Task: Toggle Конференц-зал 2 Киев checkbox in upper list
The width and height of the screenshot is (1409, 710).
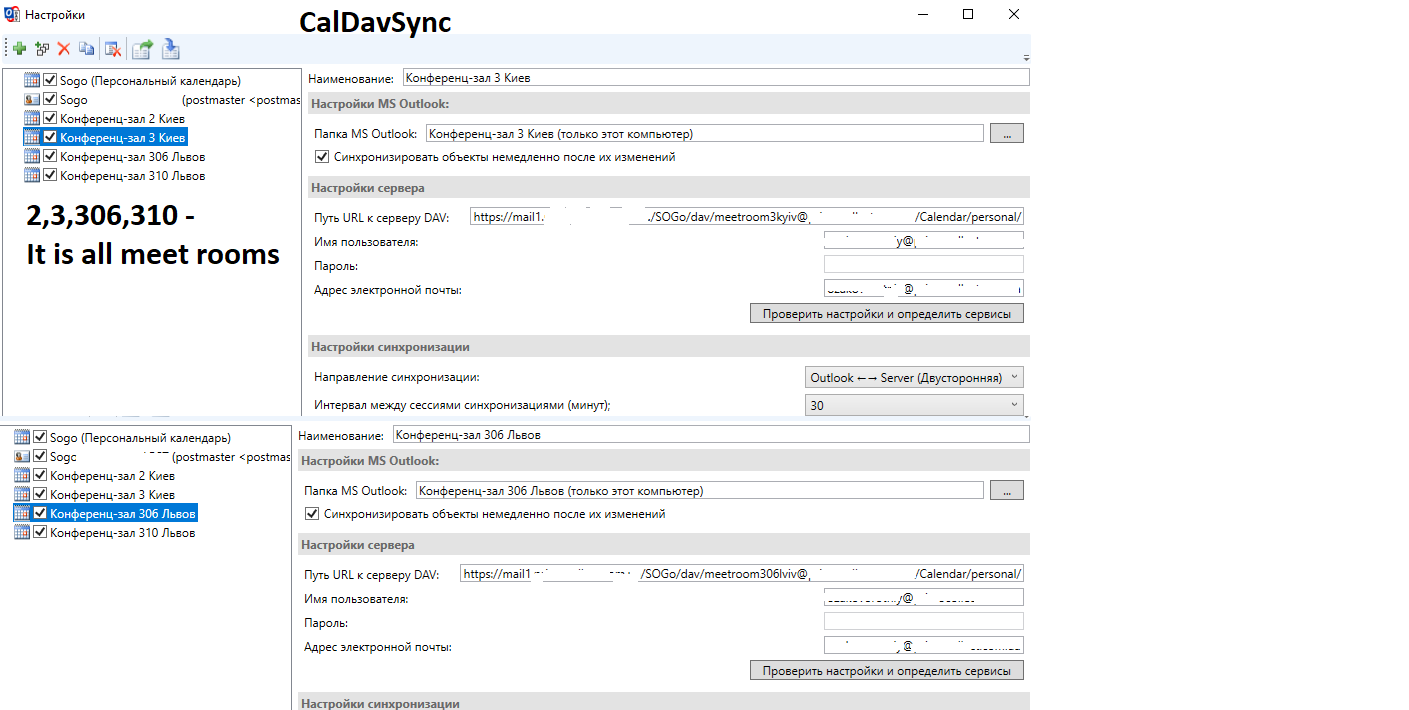Action: pos(50,118)
